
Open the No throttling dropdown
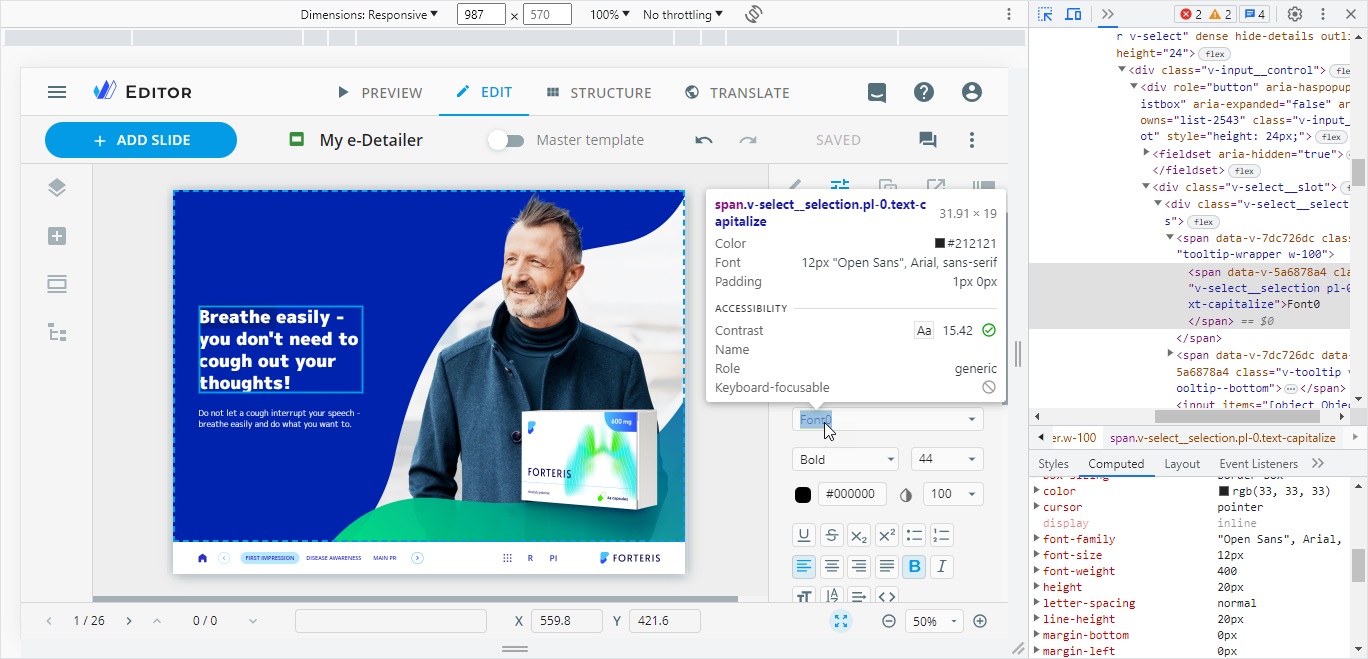click(683, 14)
